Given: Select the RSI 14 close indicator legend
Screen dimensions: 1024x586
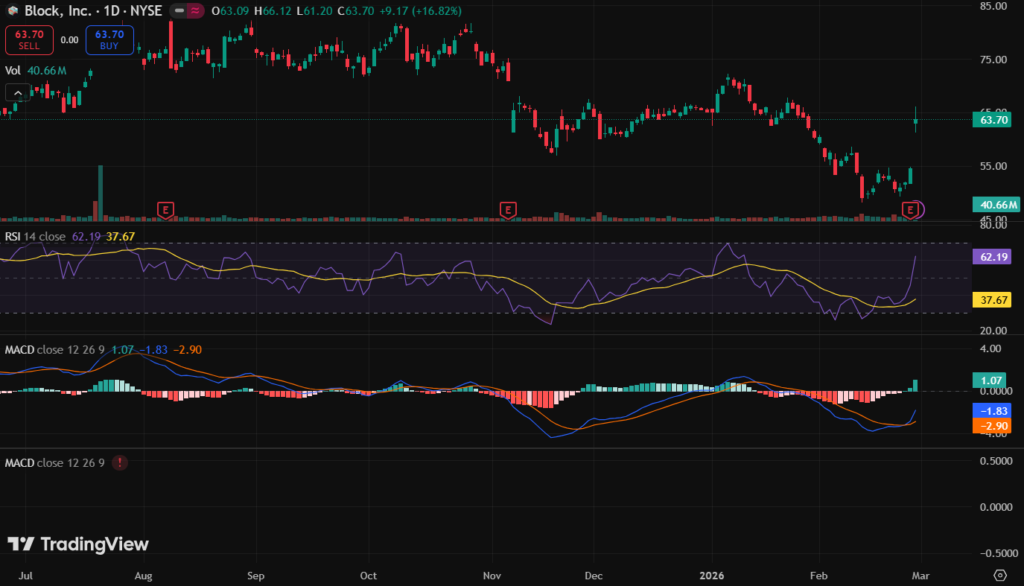Looking at the screenshot, I should [x=35, y=236].
